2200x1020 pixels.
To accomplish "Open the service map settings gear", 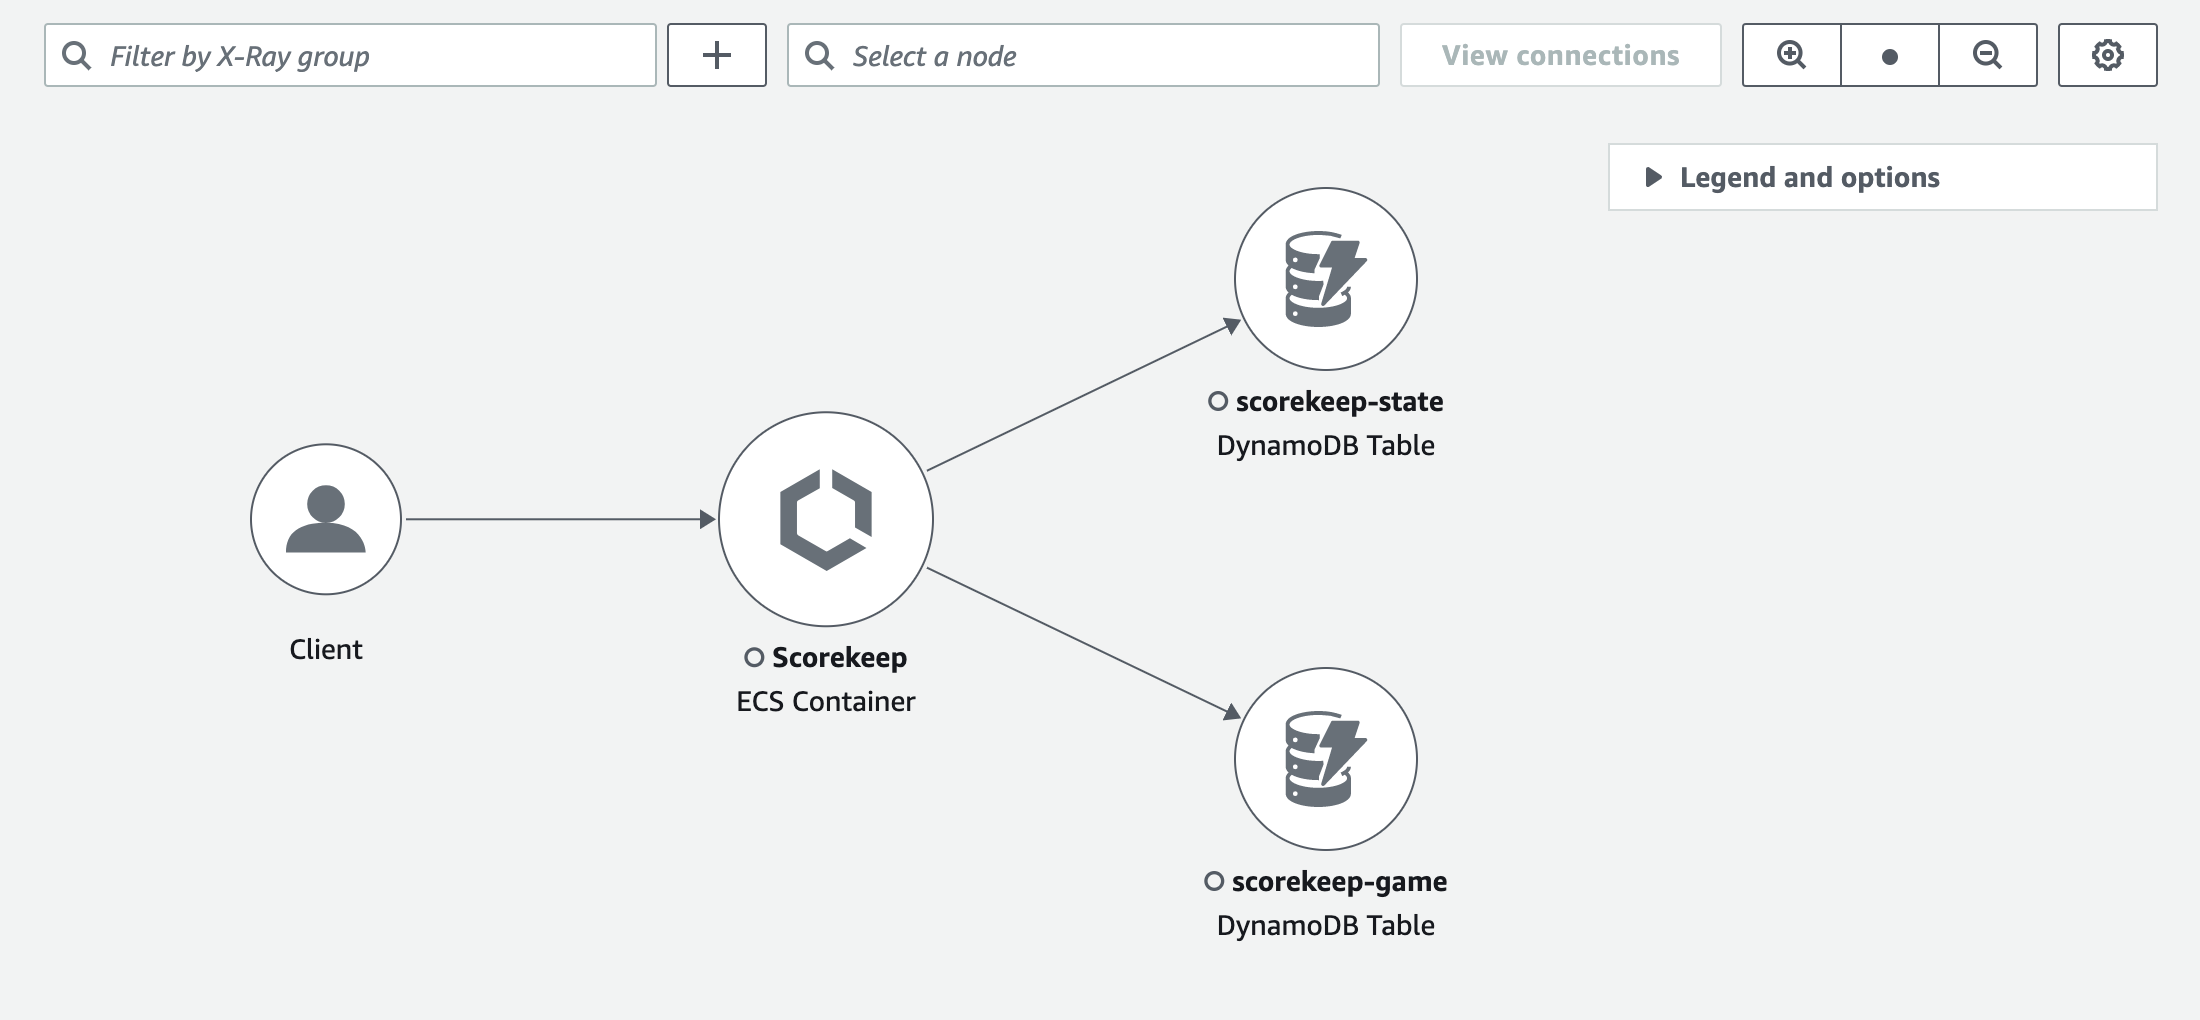I will point(2108,56).
